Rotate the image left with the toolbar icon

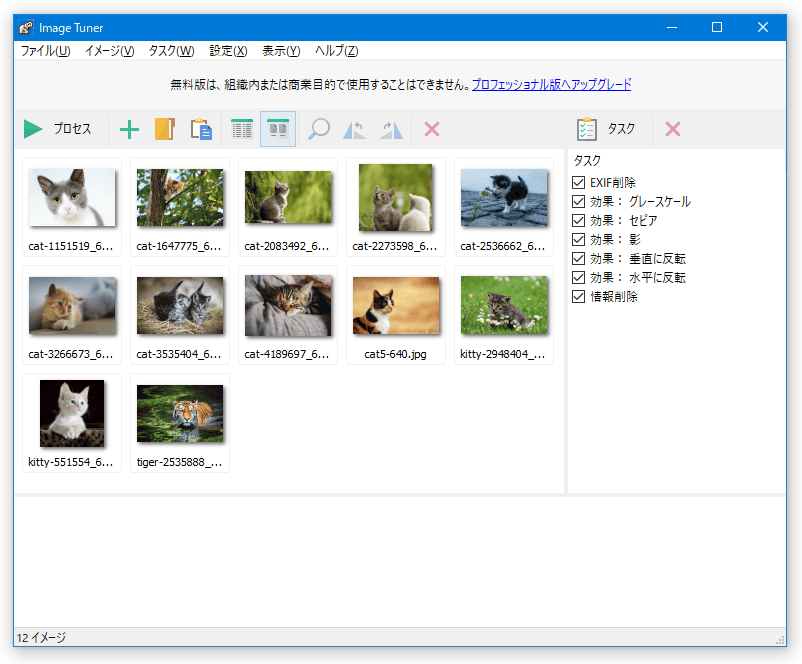click(354, 130)
